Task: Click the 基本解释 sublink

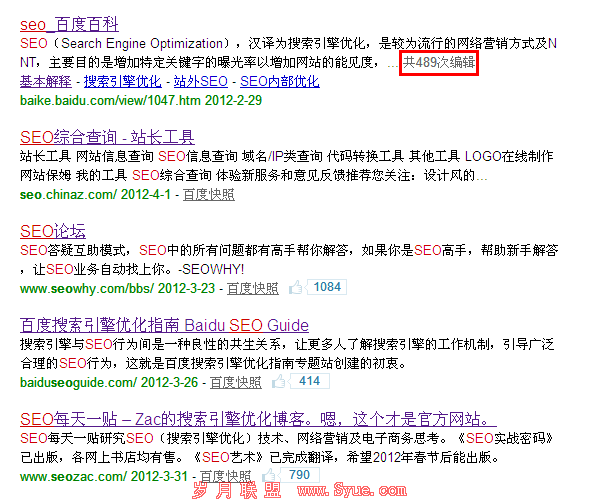Action: pos(46,81)
